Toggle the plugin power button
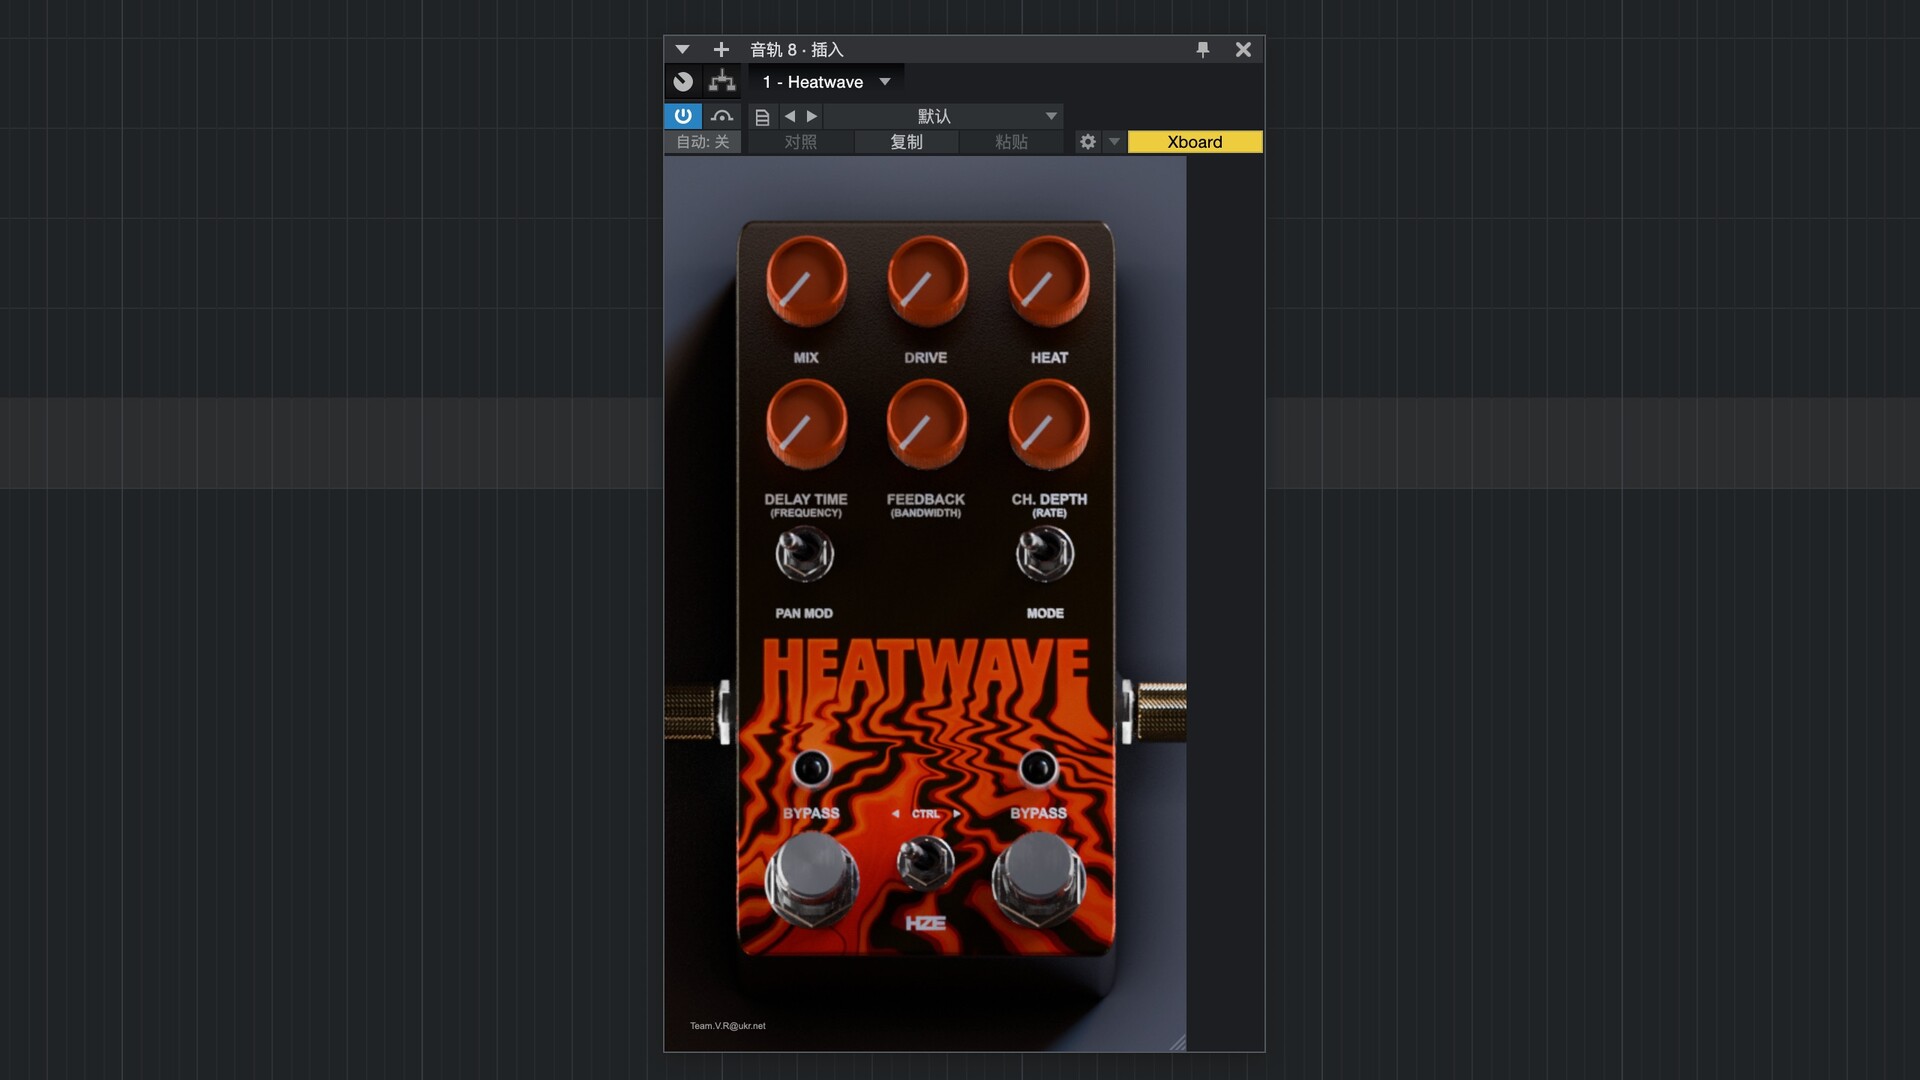The width and height of the screenshot is (1920, 1080). pyautogui.click(x=683, y=116)
